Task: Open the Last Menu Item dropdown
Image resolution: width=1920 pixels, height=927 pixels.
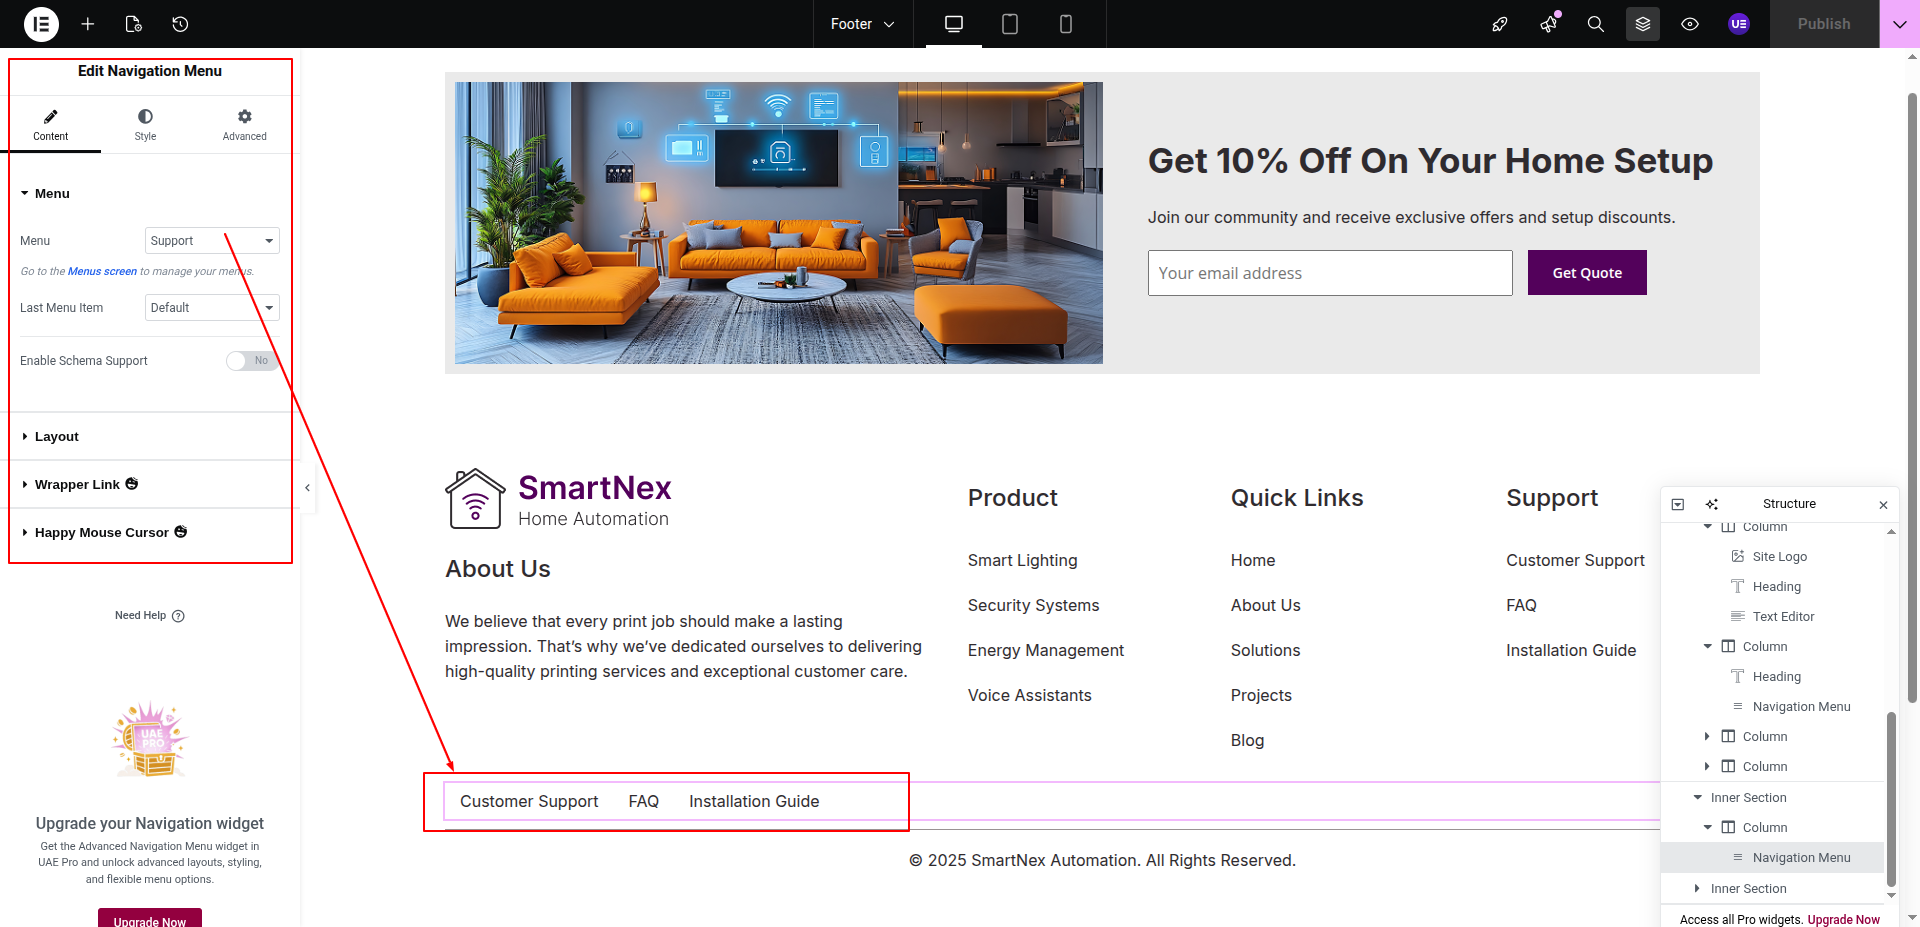Action: tap(212, 308)
